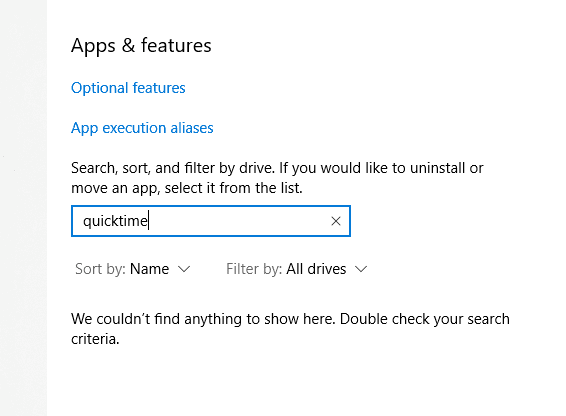Click the couldn't find anything message
The image size is (566, 416).
[290, 329]
